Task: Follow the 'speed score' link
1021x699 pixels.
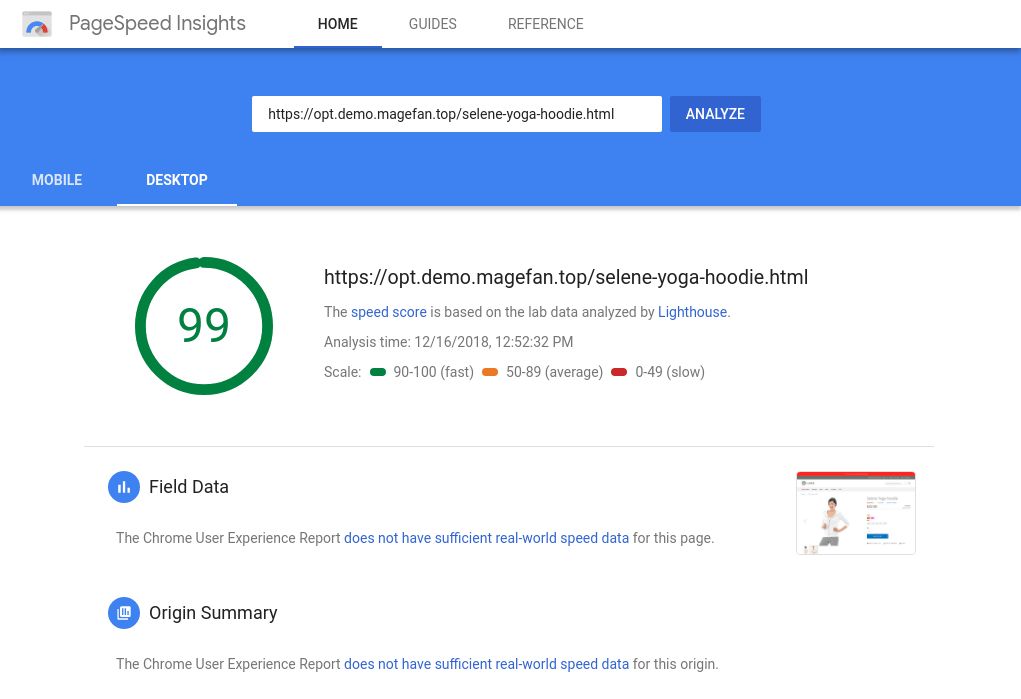Action: point(389,312)
